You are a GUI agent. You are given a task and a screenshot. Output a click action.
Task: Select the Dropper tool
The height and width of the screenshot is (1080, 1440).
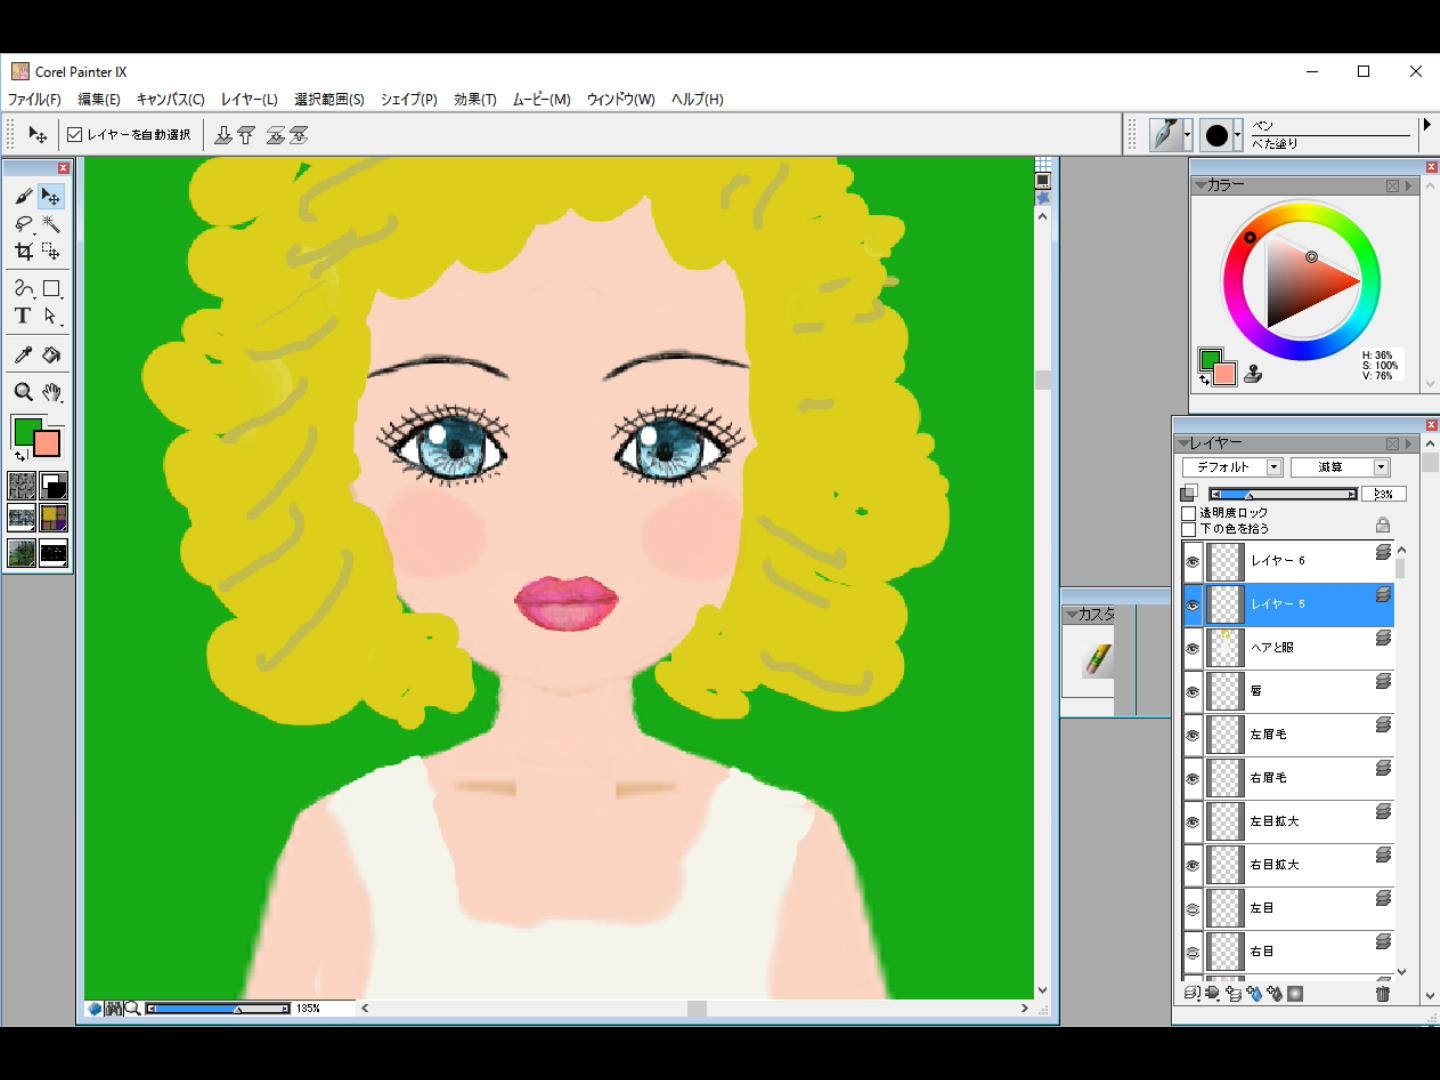23,355
